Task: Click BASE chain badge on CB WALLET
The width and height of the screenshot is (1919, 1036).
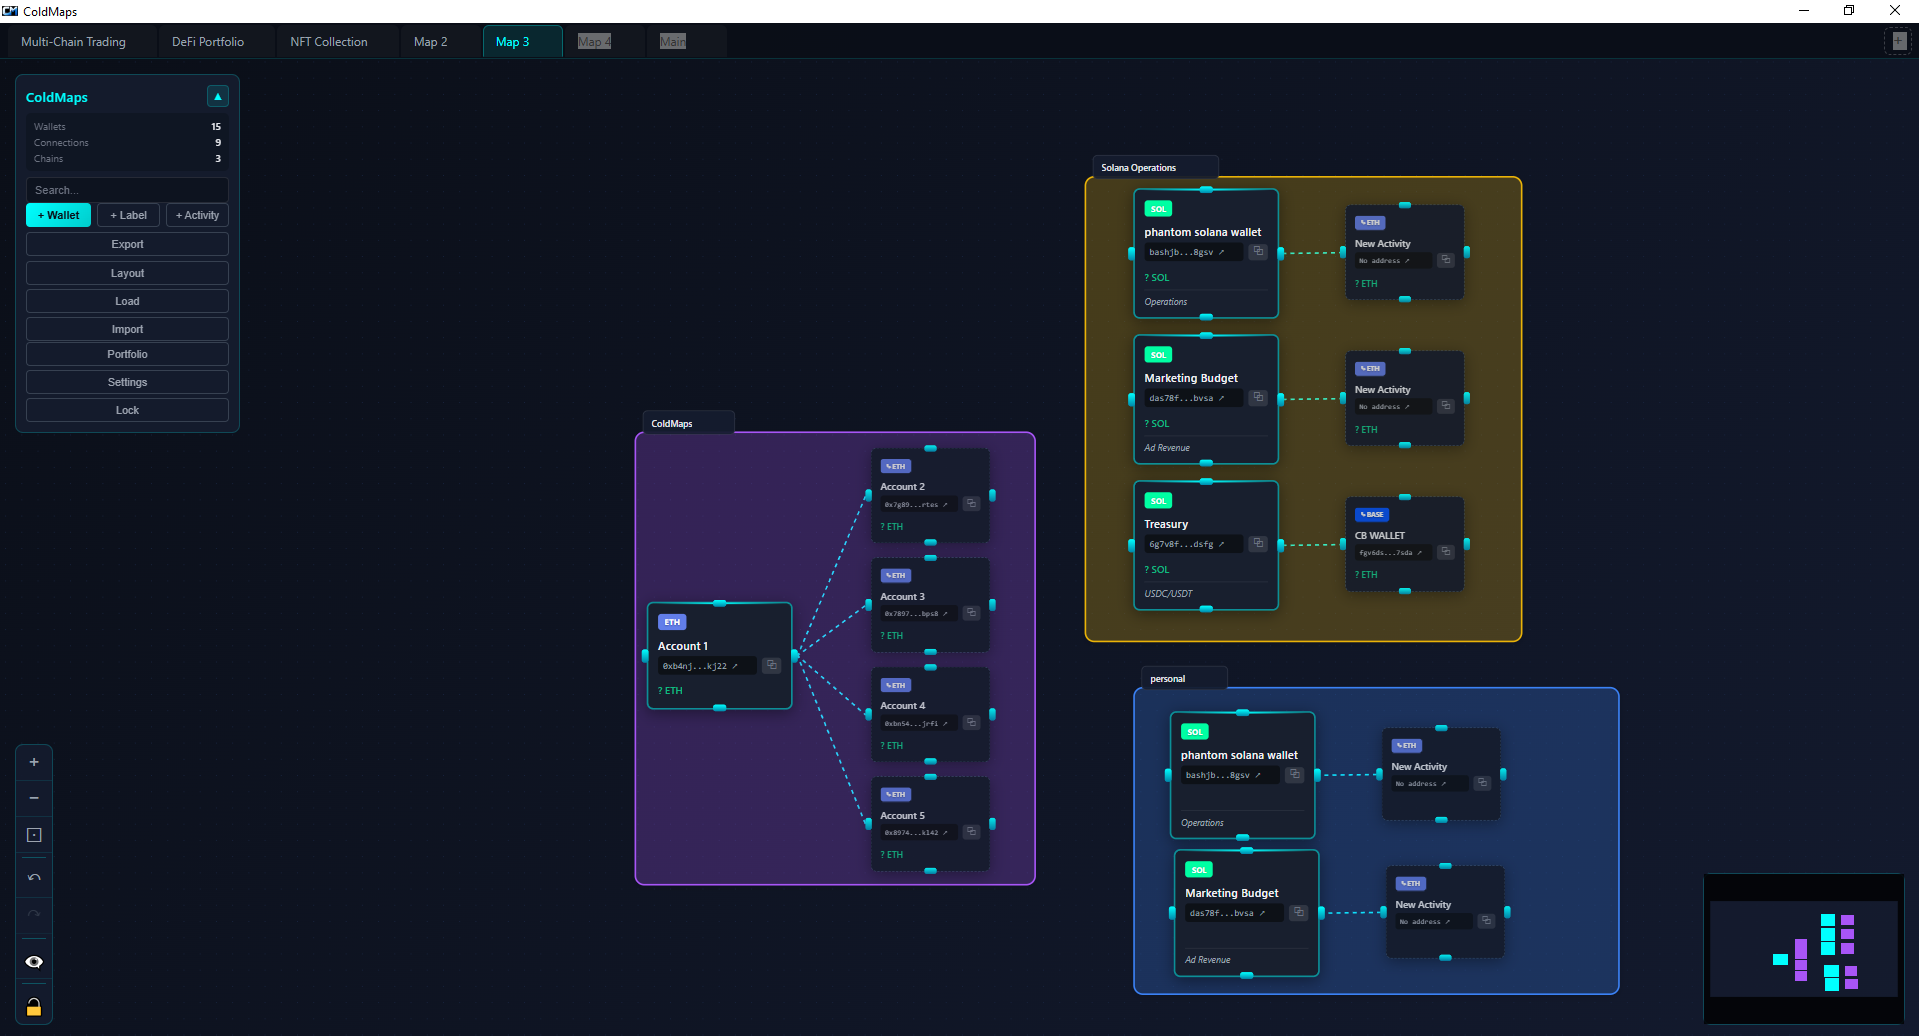Action: (1372, 514)
